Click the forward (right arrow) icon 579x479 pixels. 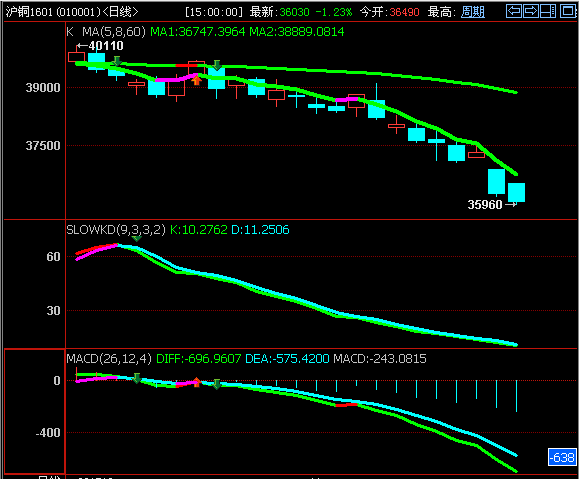click(x=531, y=11)
